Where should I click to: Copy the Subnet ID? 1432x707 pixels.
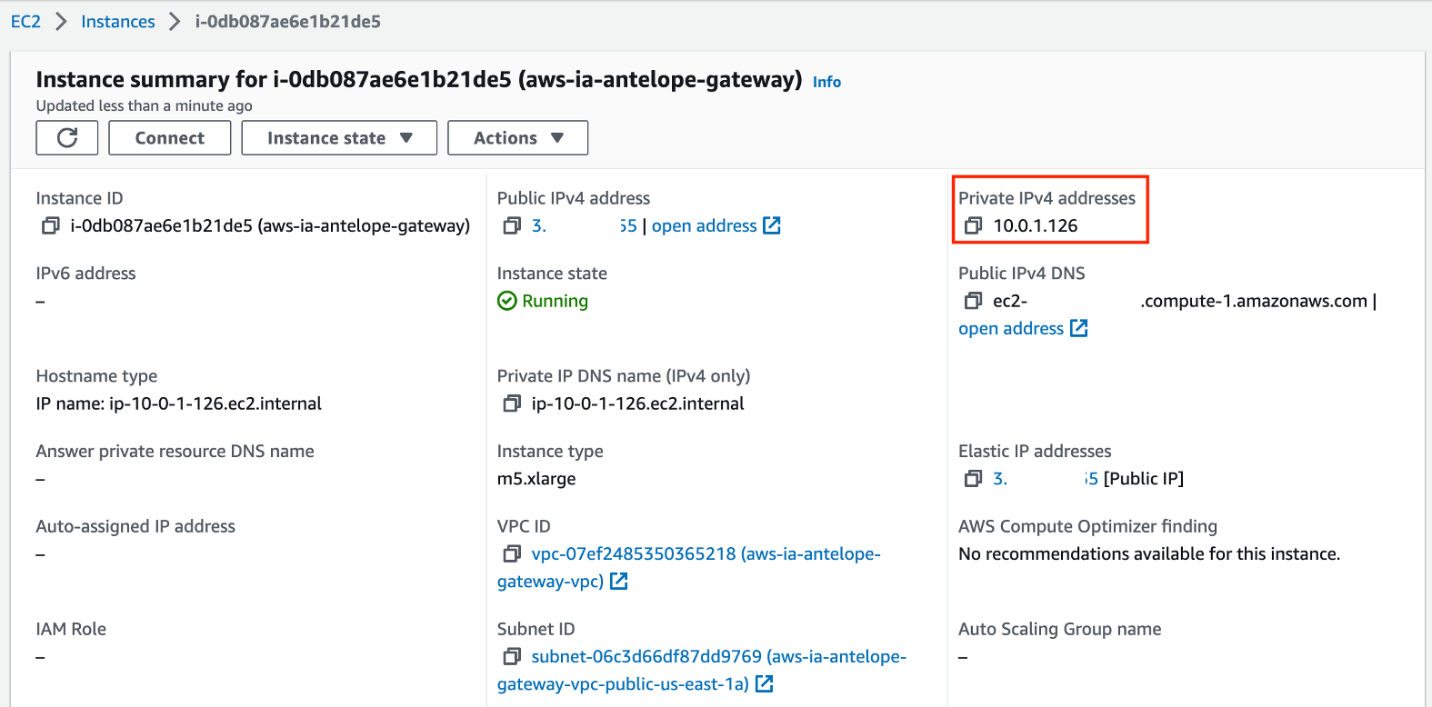tap(511, 656)
